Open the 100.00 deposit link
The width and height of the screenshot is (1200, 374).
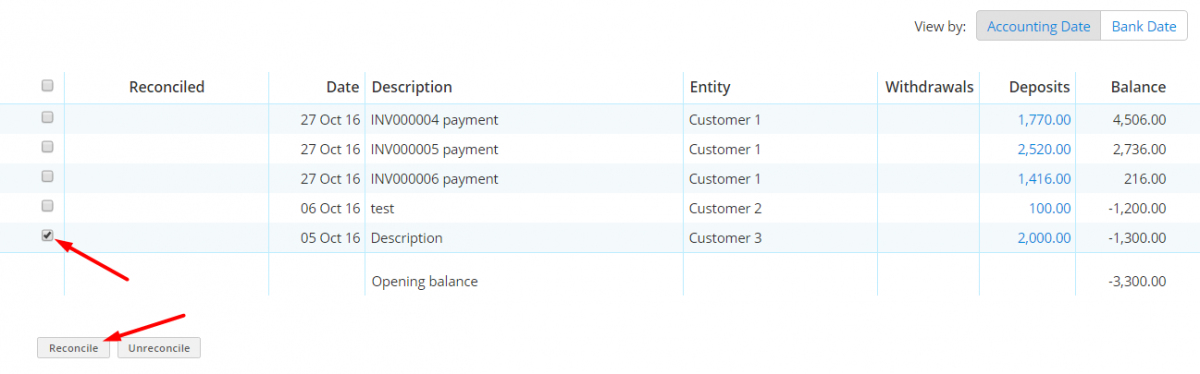click(1050, 209)
